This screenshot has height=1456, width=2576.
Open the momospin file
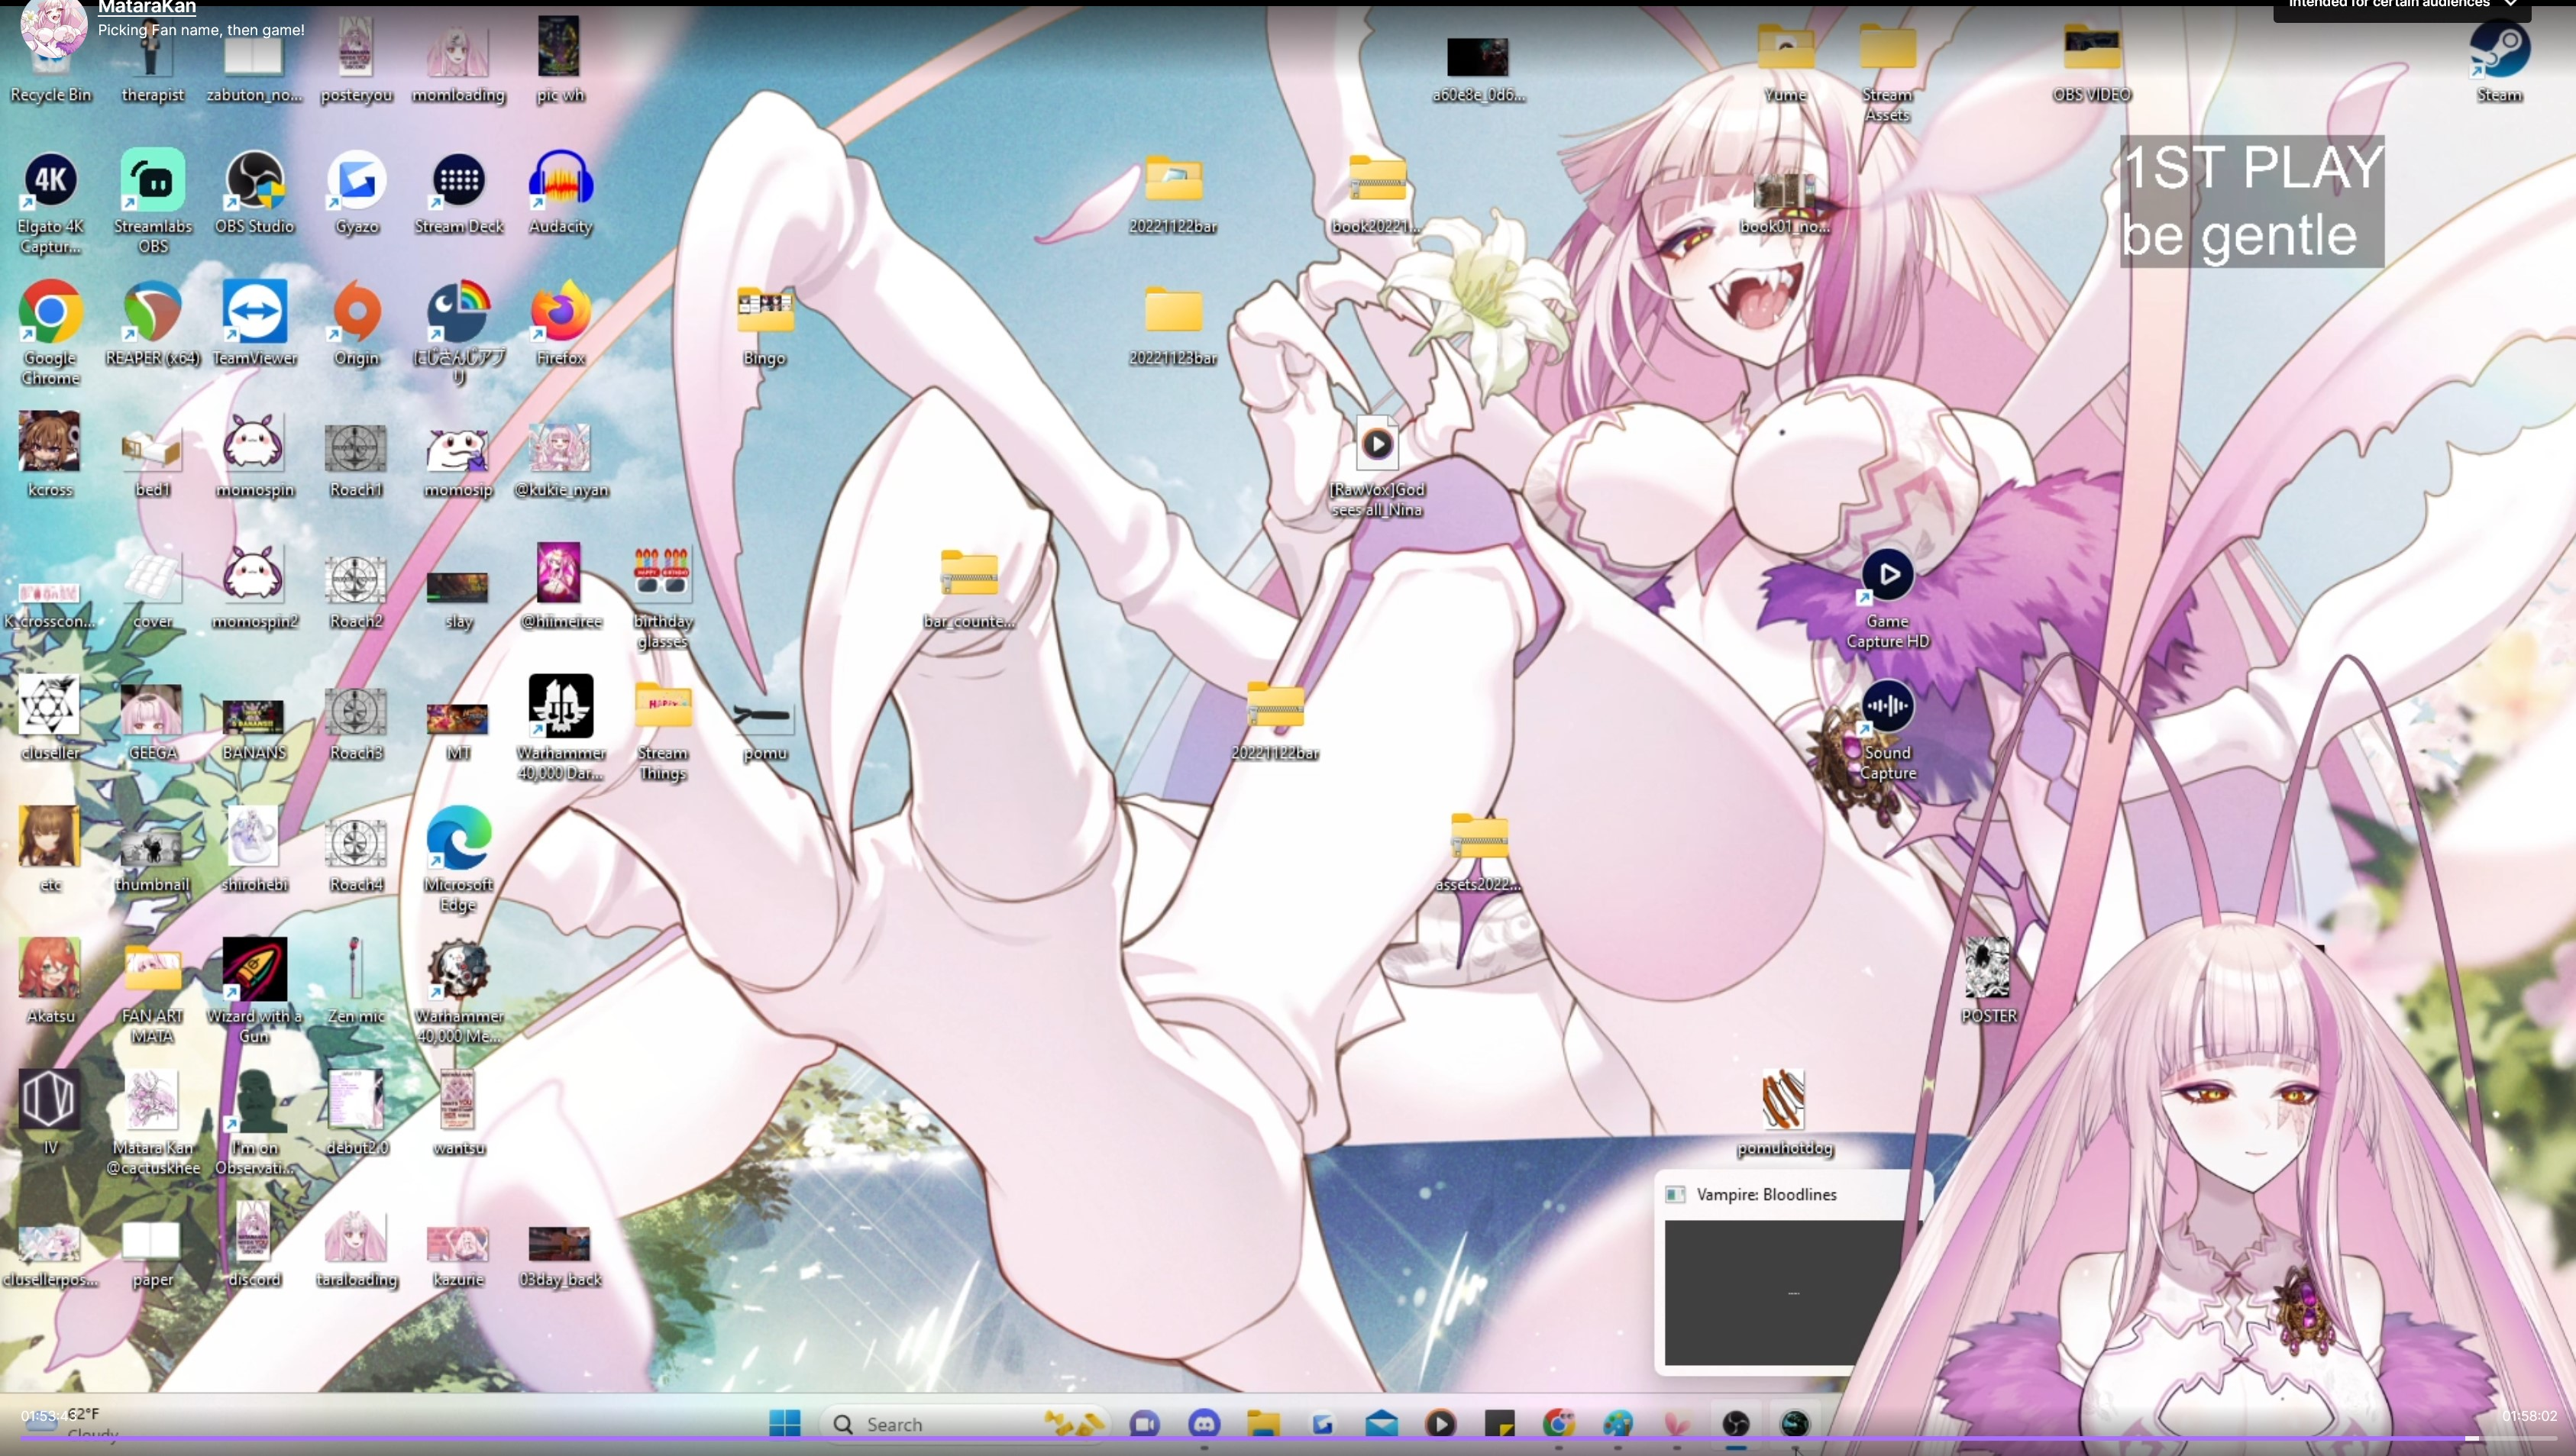(254, 454)
